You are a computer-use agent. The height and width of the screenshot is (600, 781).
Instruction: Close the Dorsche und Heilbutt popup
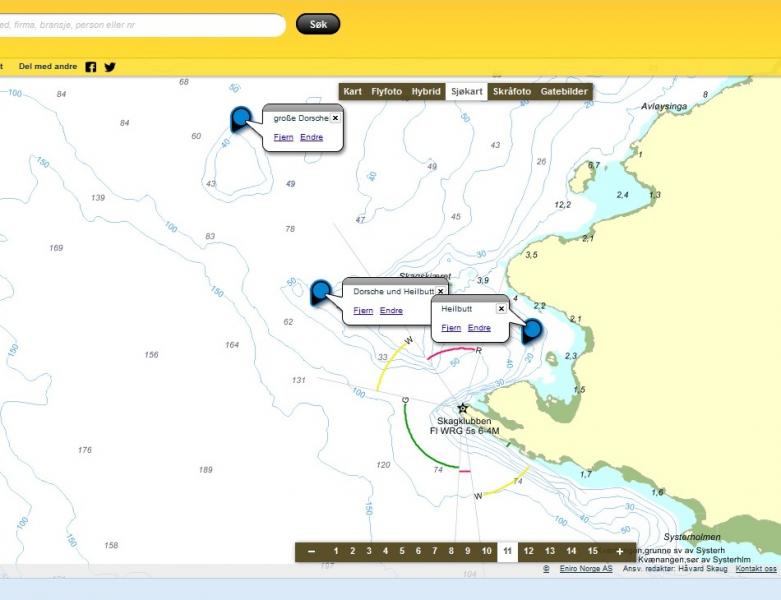440,291
